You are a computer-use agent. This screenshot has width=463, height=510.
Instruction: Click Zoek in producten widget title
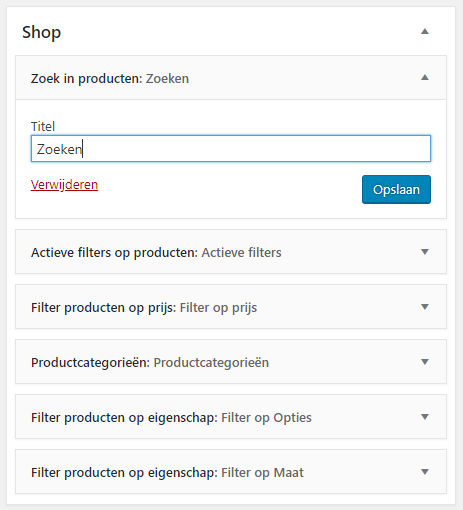point(231,78)
